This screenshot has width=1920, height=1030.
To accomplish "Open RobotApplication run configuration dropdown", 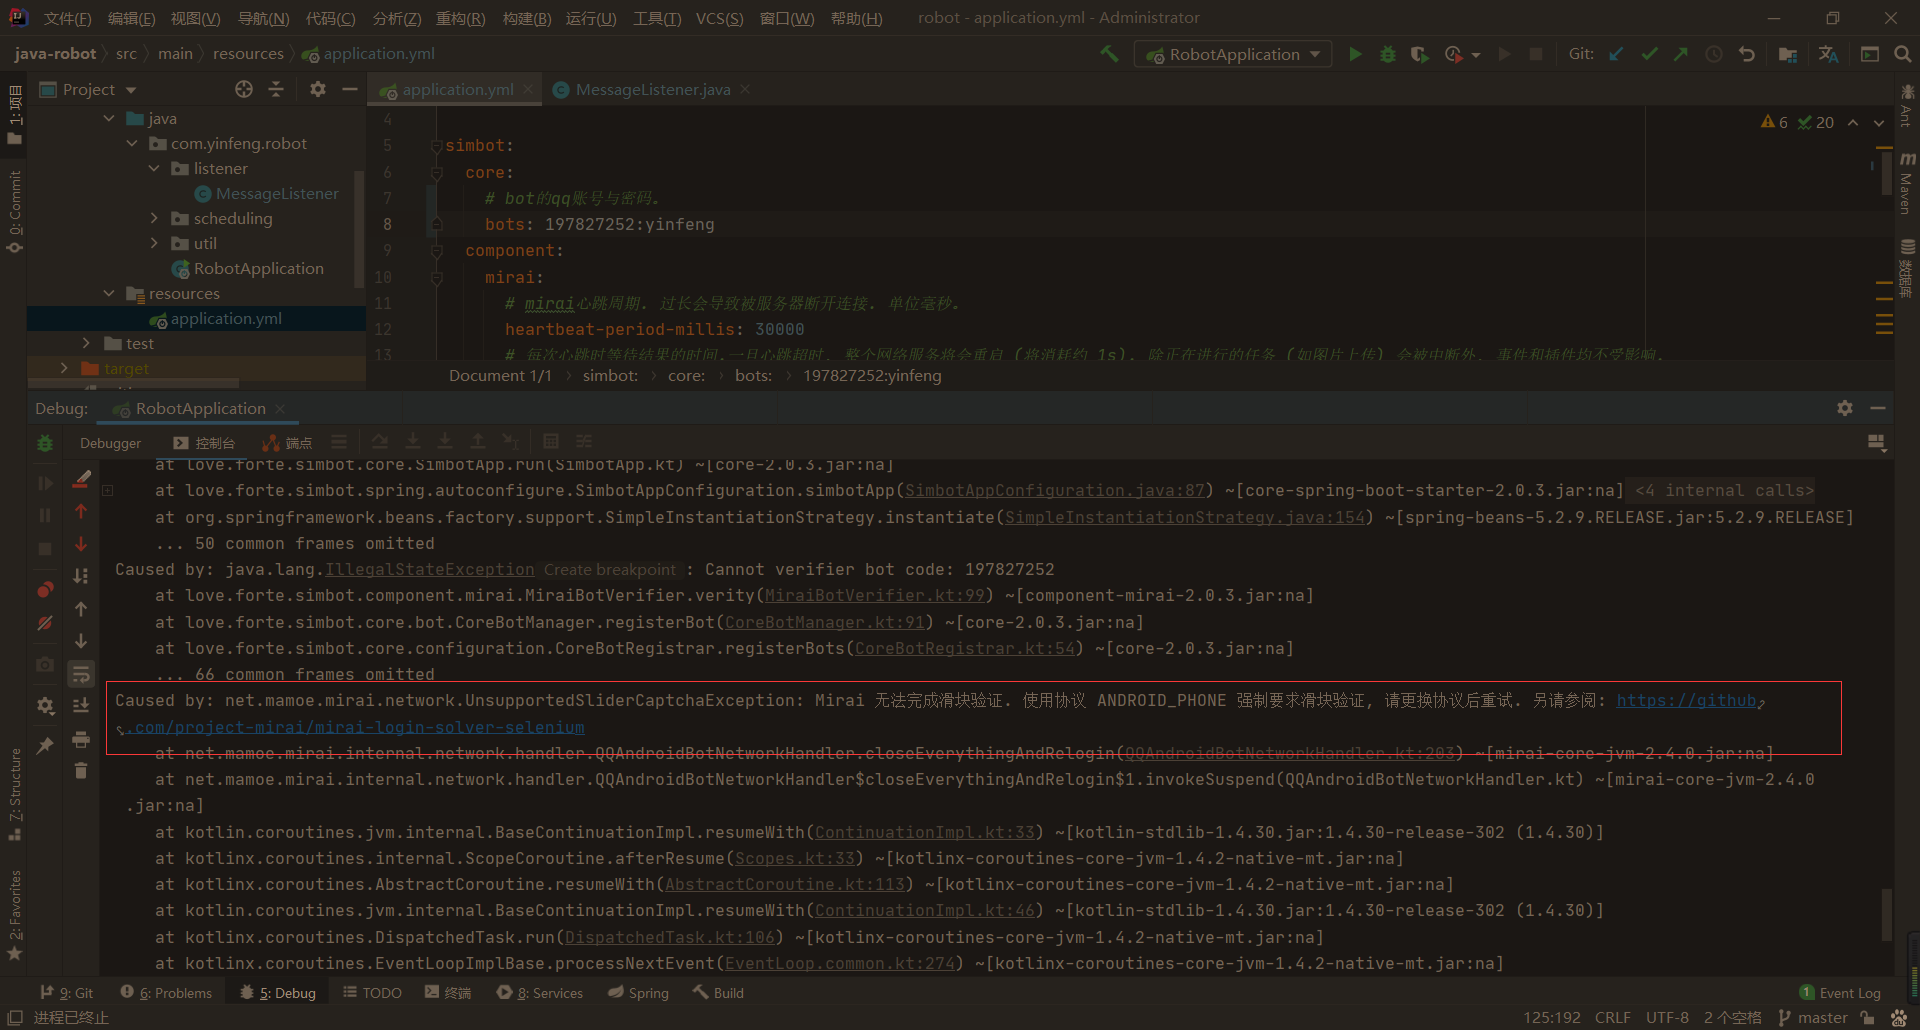I will 1233,54.
